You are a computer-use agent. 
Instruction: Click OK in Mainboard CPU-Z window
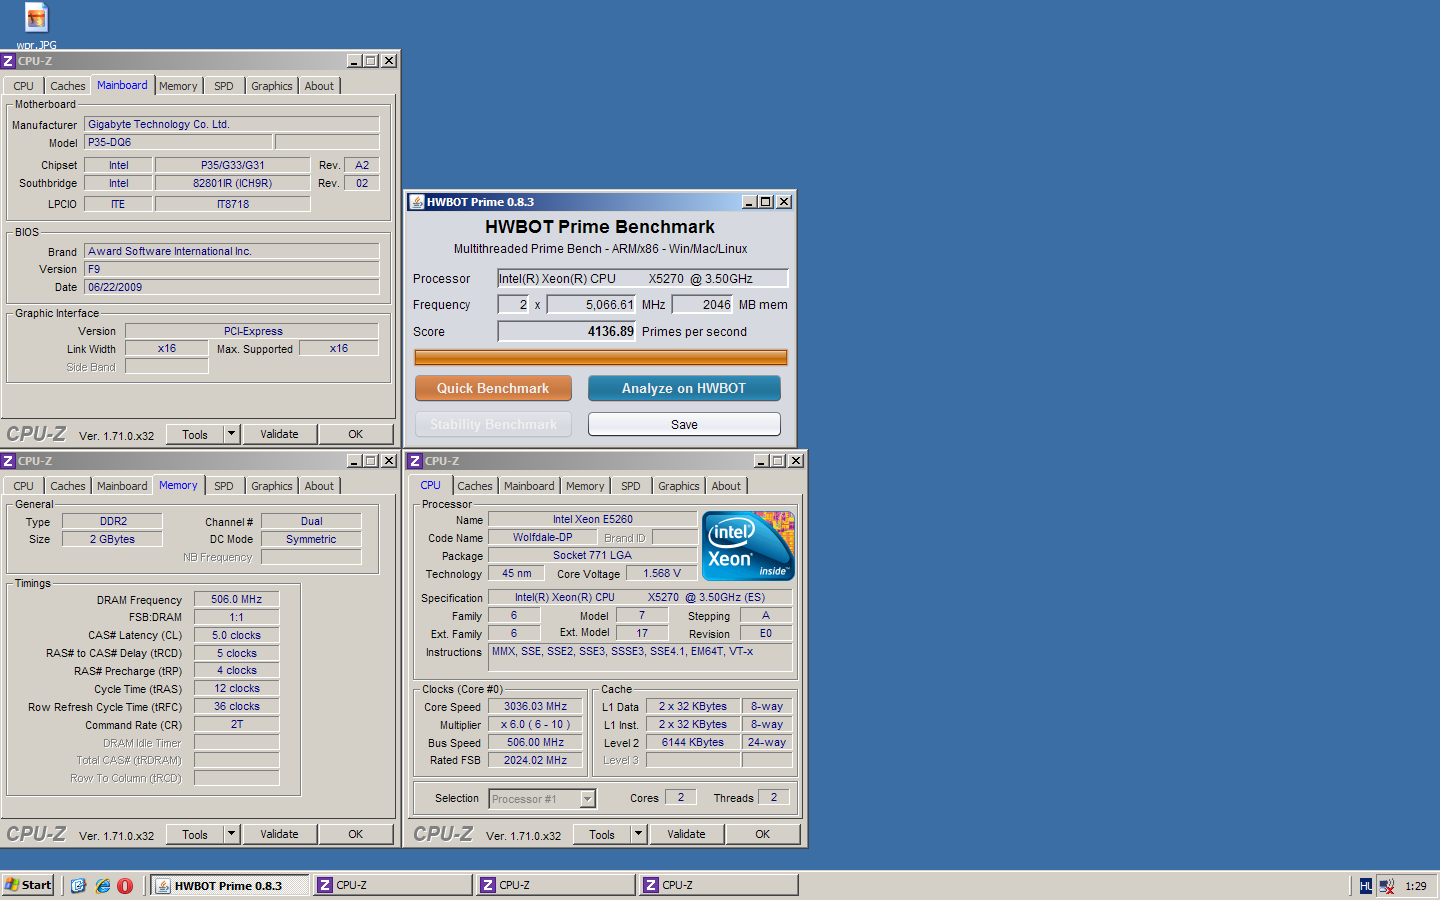coord(356,434)
